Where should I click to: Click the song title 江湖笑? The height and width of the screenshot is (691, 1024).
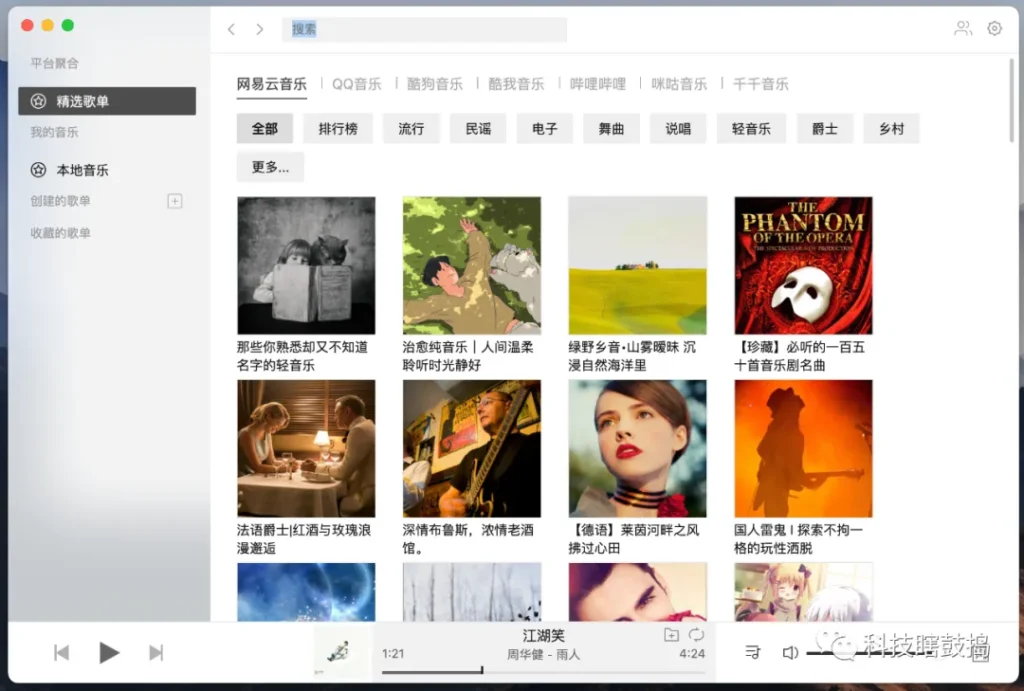pos(543,635)
